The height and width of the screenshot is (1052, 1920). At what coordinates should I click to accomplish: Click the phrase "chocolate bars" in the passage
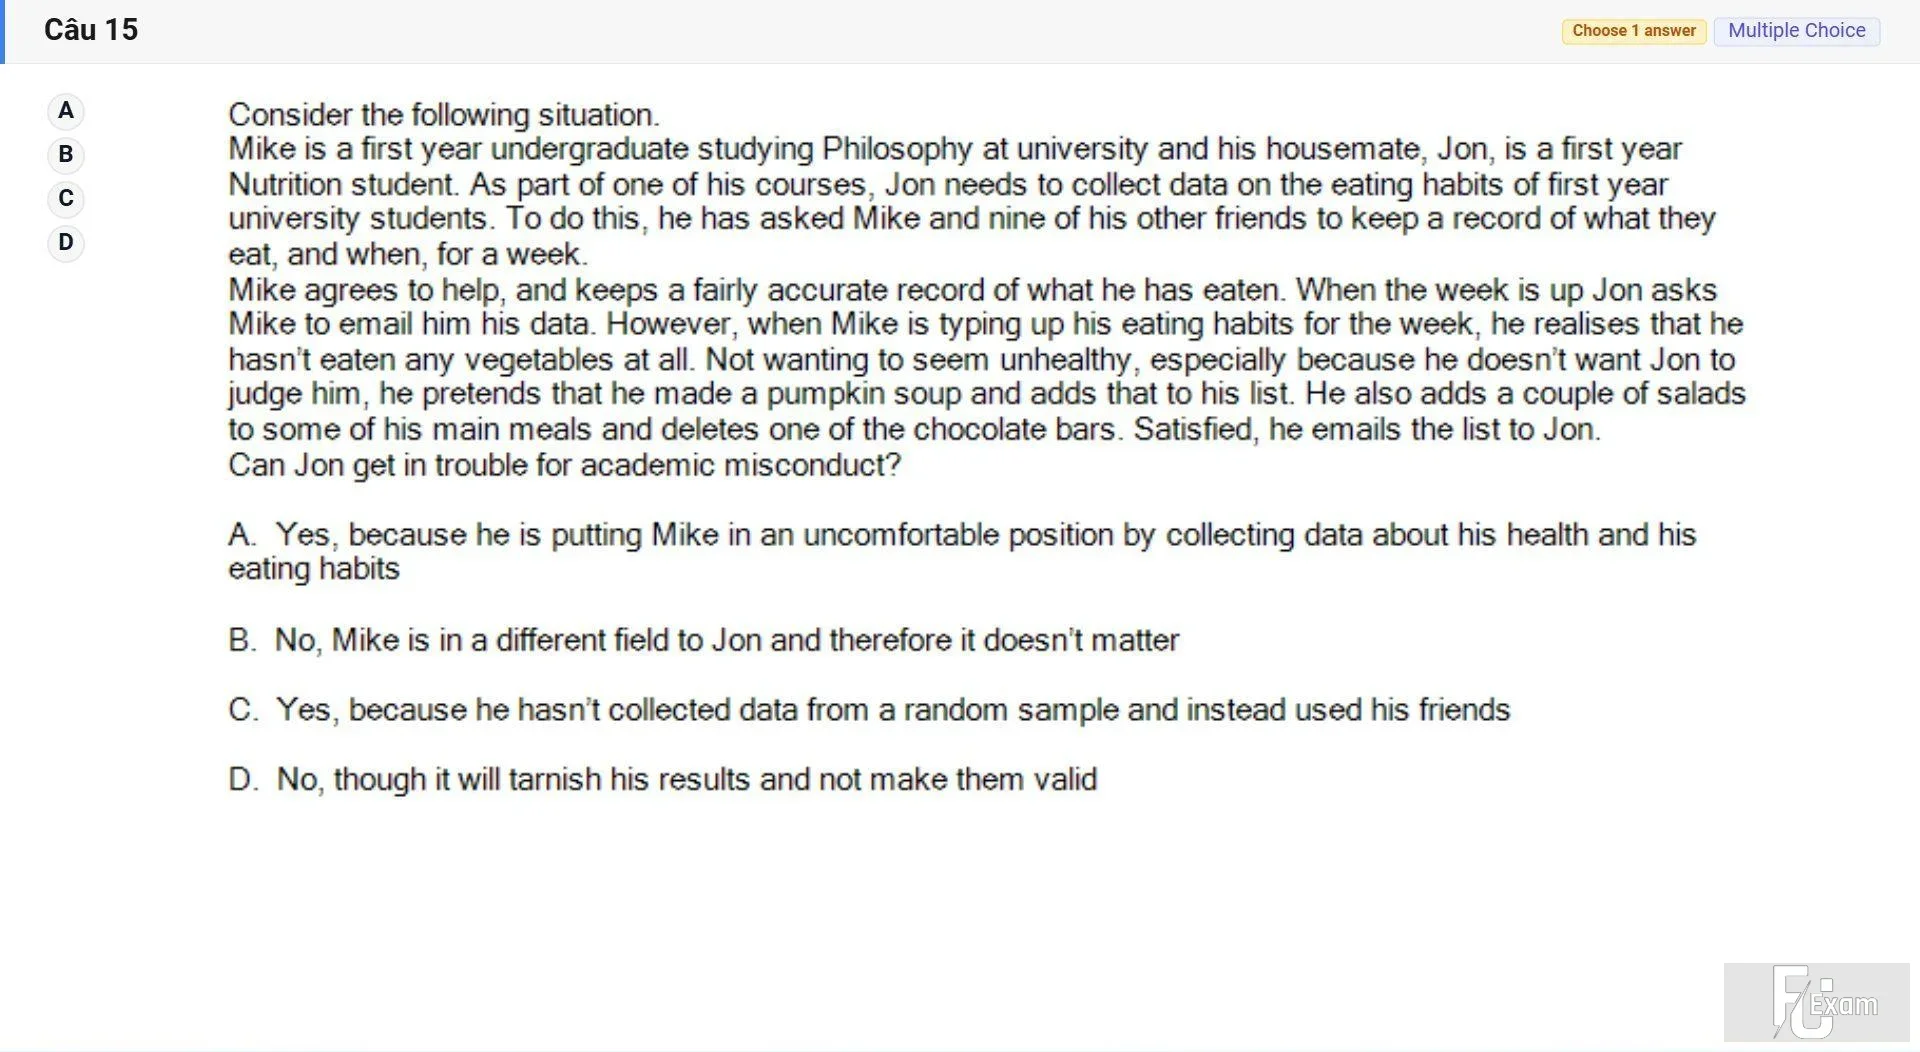point(1017,430)
